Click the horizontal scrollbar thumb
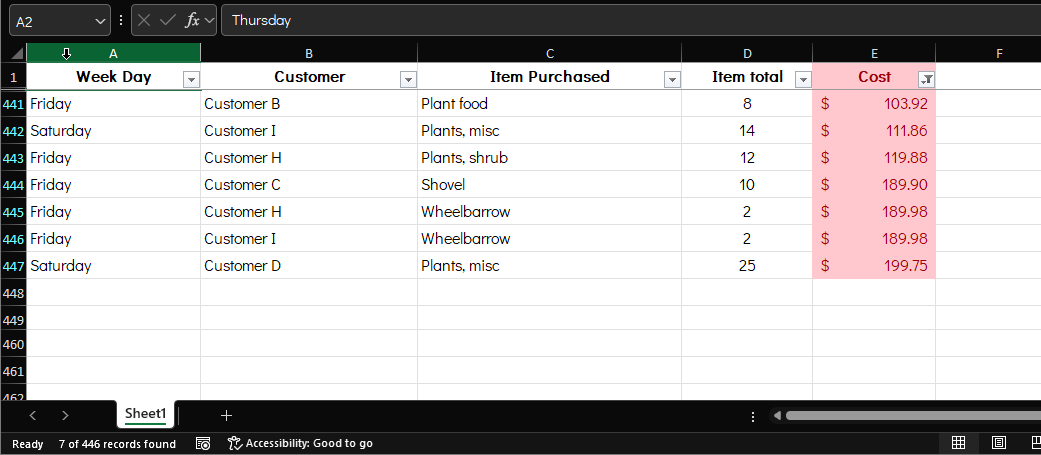Screen dimensions: 1041x455 point(910,415)
